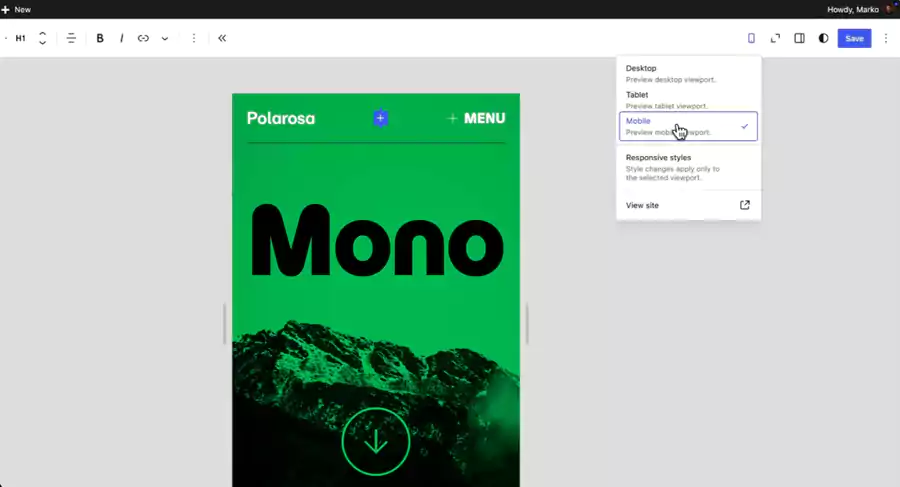900x487 pixels.
Task: Select the checked Mobile viewport option
Action: (x=688, y=126)
